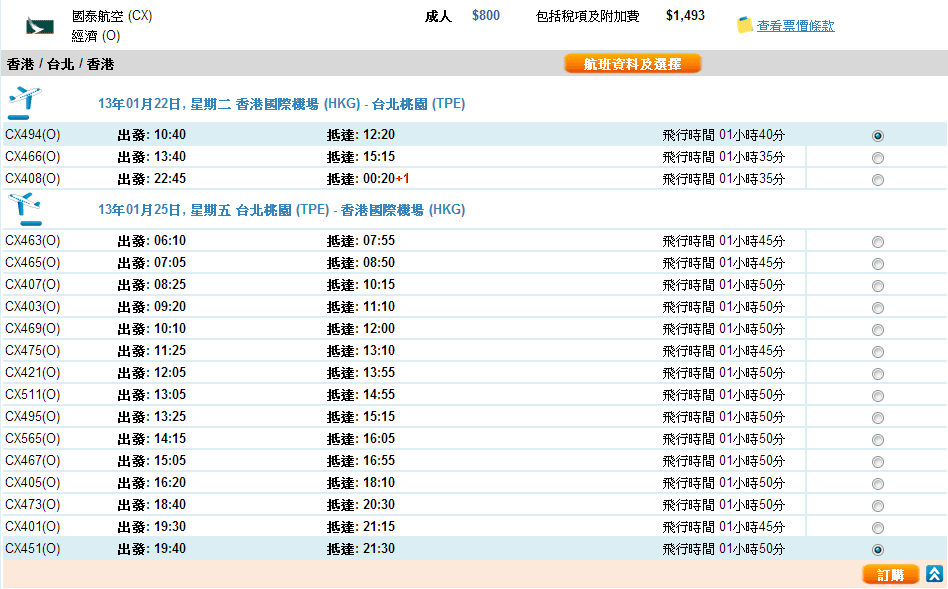
Task: Select return flight CX421 at 12:05
Action: click(878, 374)
